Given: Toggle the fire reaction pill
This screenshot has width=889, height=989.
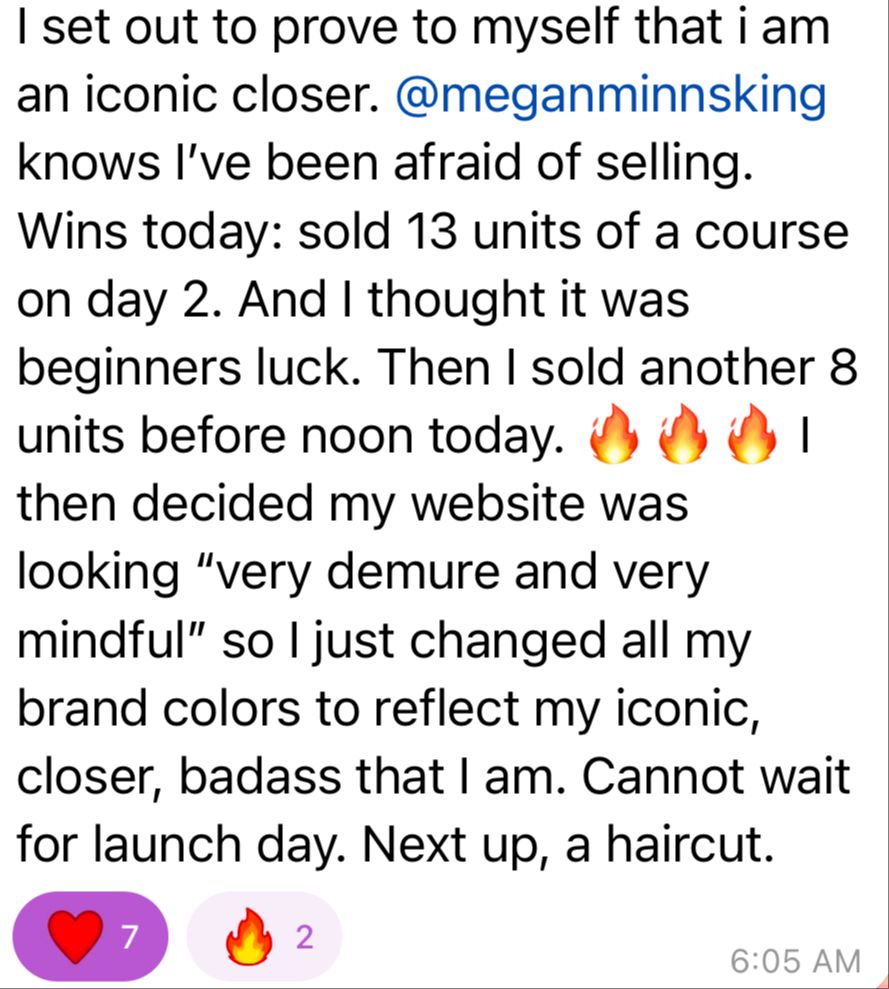Looking at the screenshot, I should pos(264,936).
